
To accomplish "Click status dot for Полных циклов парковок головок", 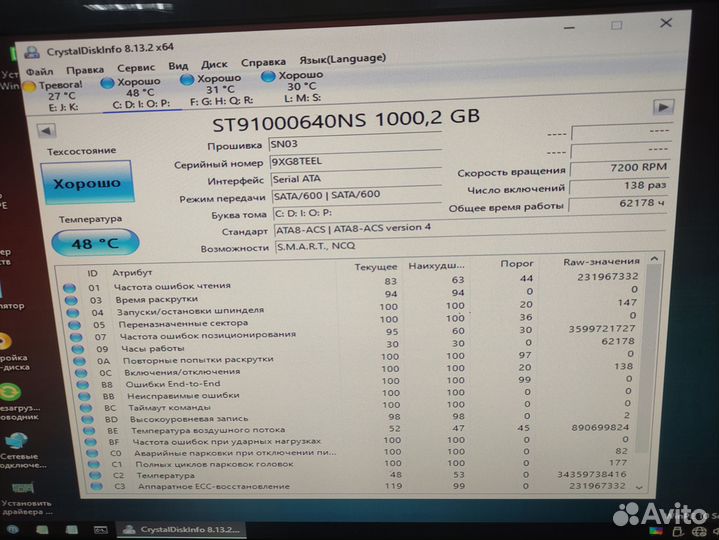I will (94, 465).
